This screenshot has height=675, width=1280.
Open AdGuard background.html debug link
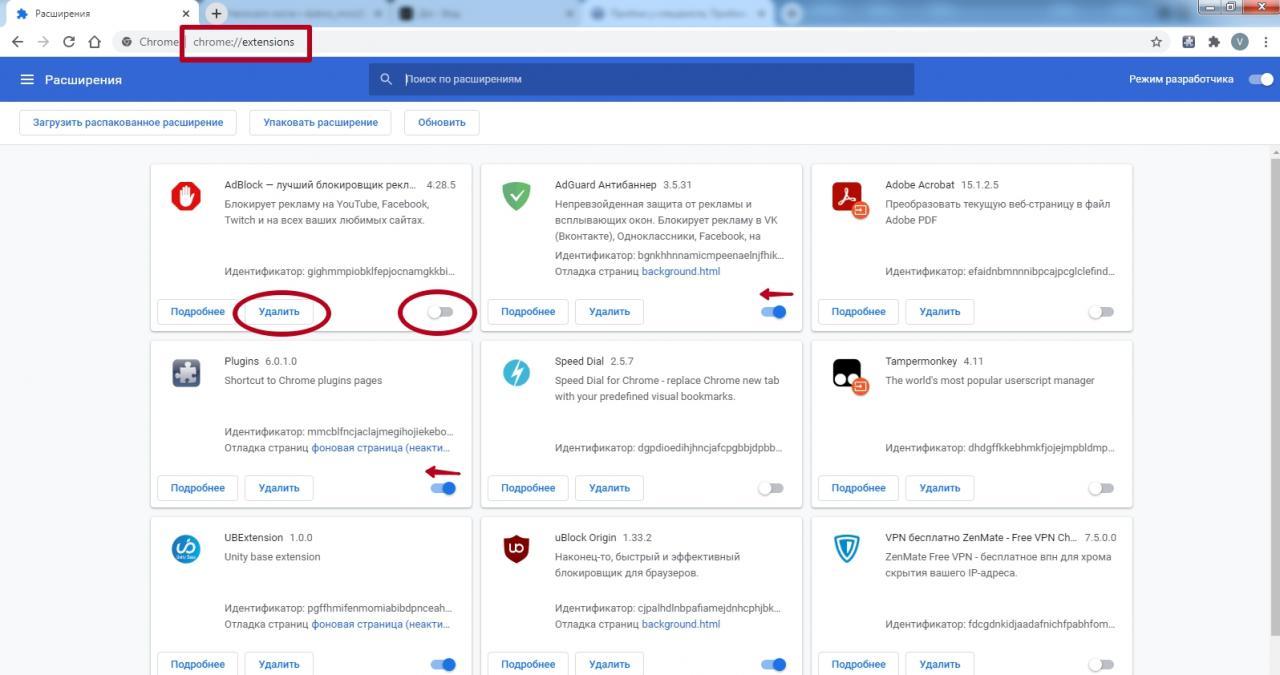[x=681, y=271]
